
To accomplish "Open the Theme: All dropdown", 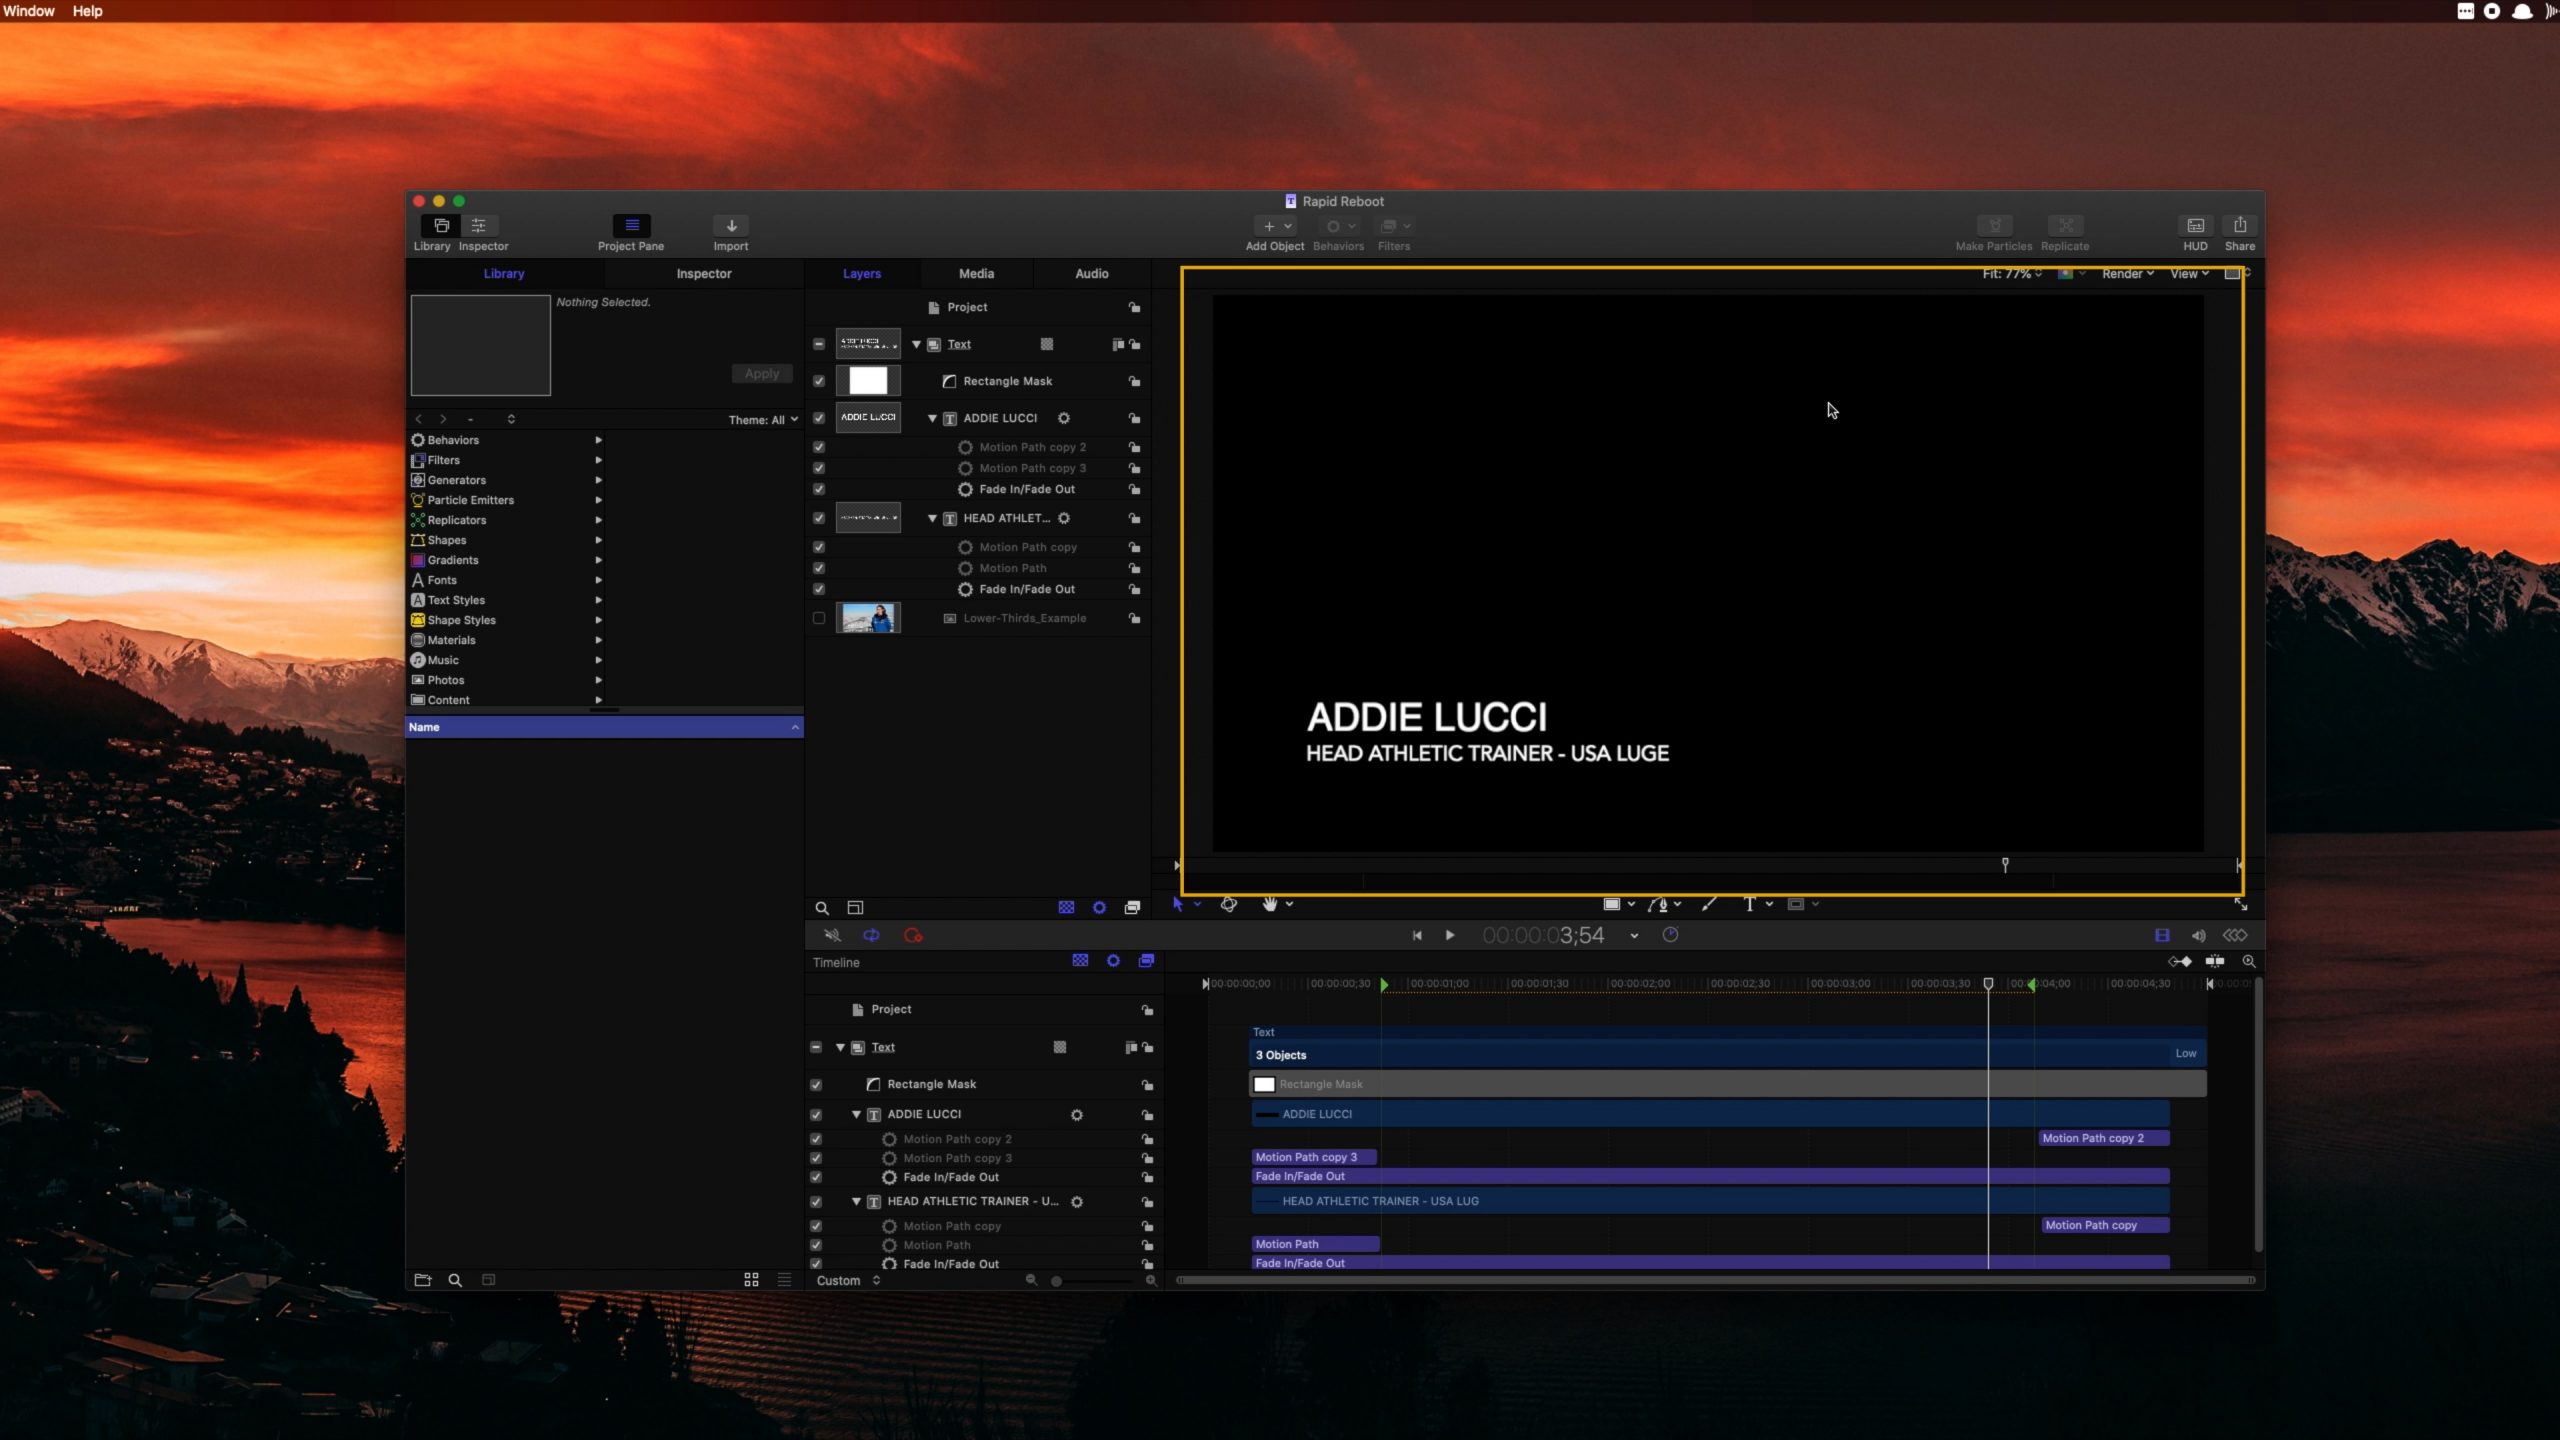I will (763, 420).
